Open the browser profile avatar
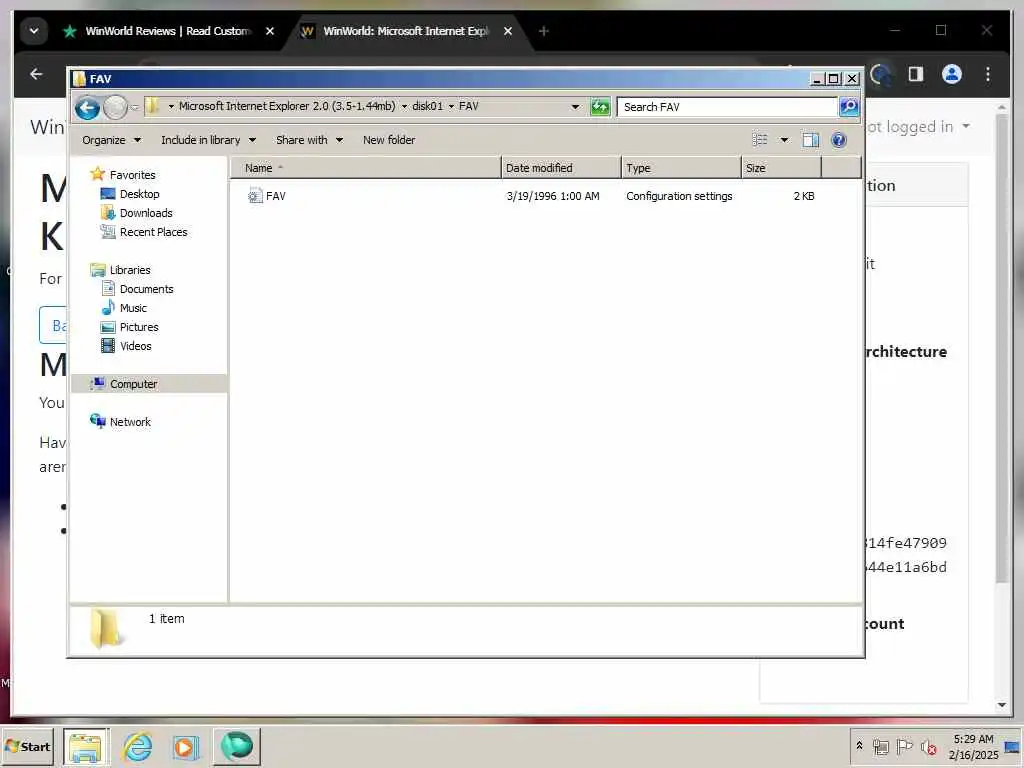The width and height of the screenshot is (1024, 768). pos(952,74)
